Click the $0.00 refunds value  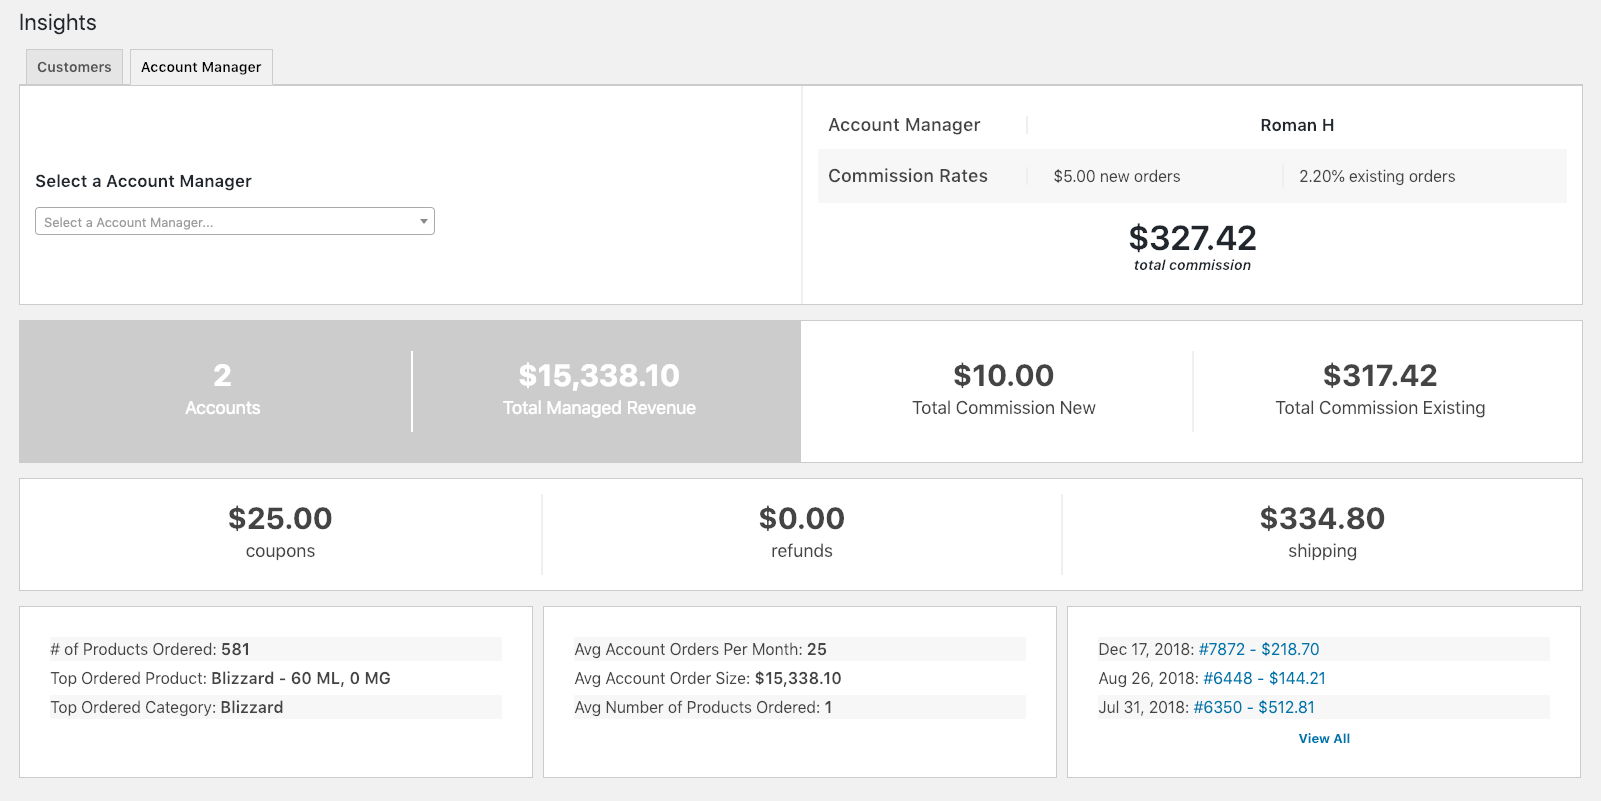[x=802, y=518]
